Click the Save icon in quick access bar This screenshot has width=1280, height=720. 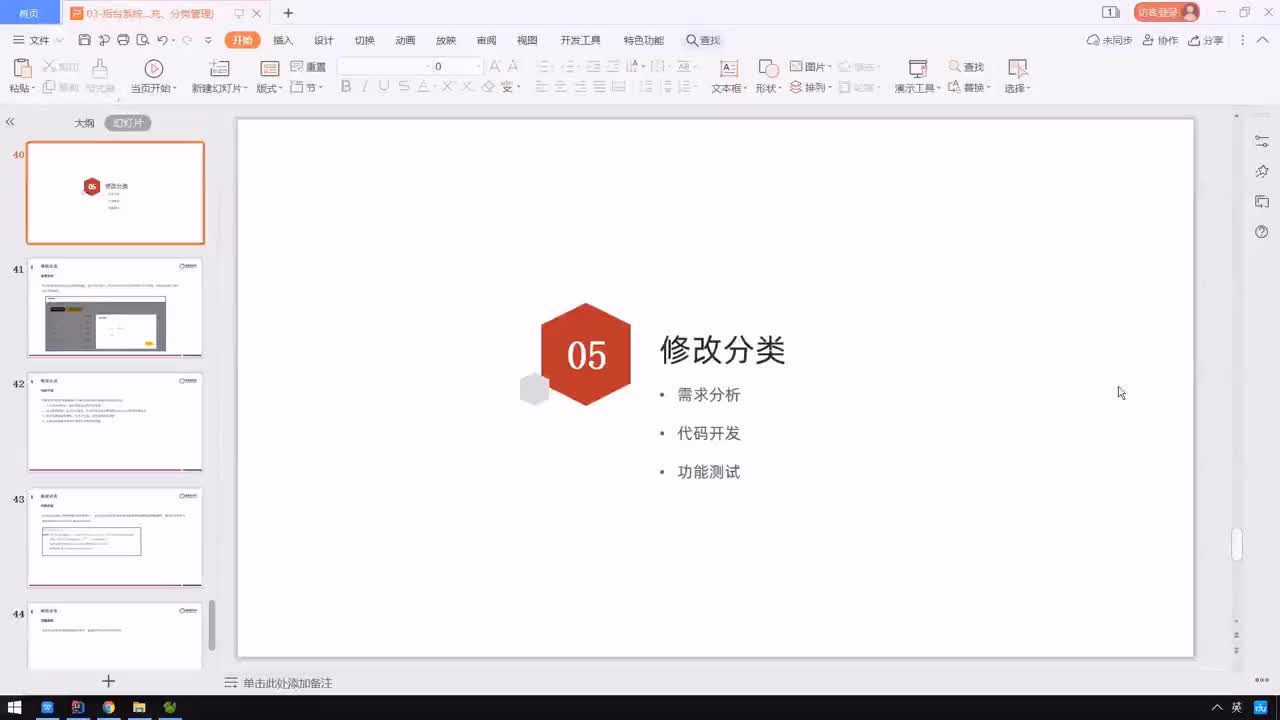tap(84, 40)
